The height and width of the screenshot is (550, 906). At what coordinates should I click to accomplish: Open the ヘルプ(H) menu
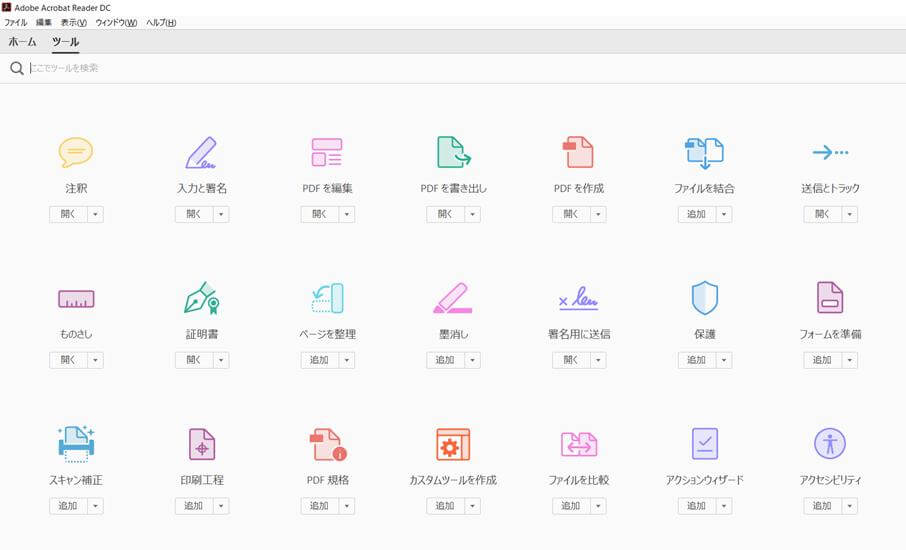tap(161, 23)
